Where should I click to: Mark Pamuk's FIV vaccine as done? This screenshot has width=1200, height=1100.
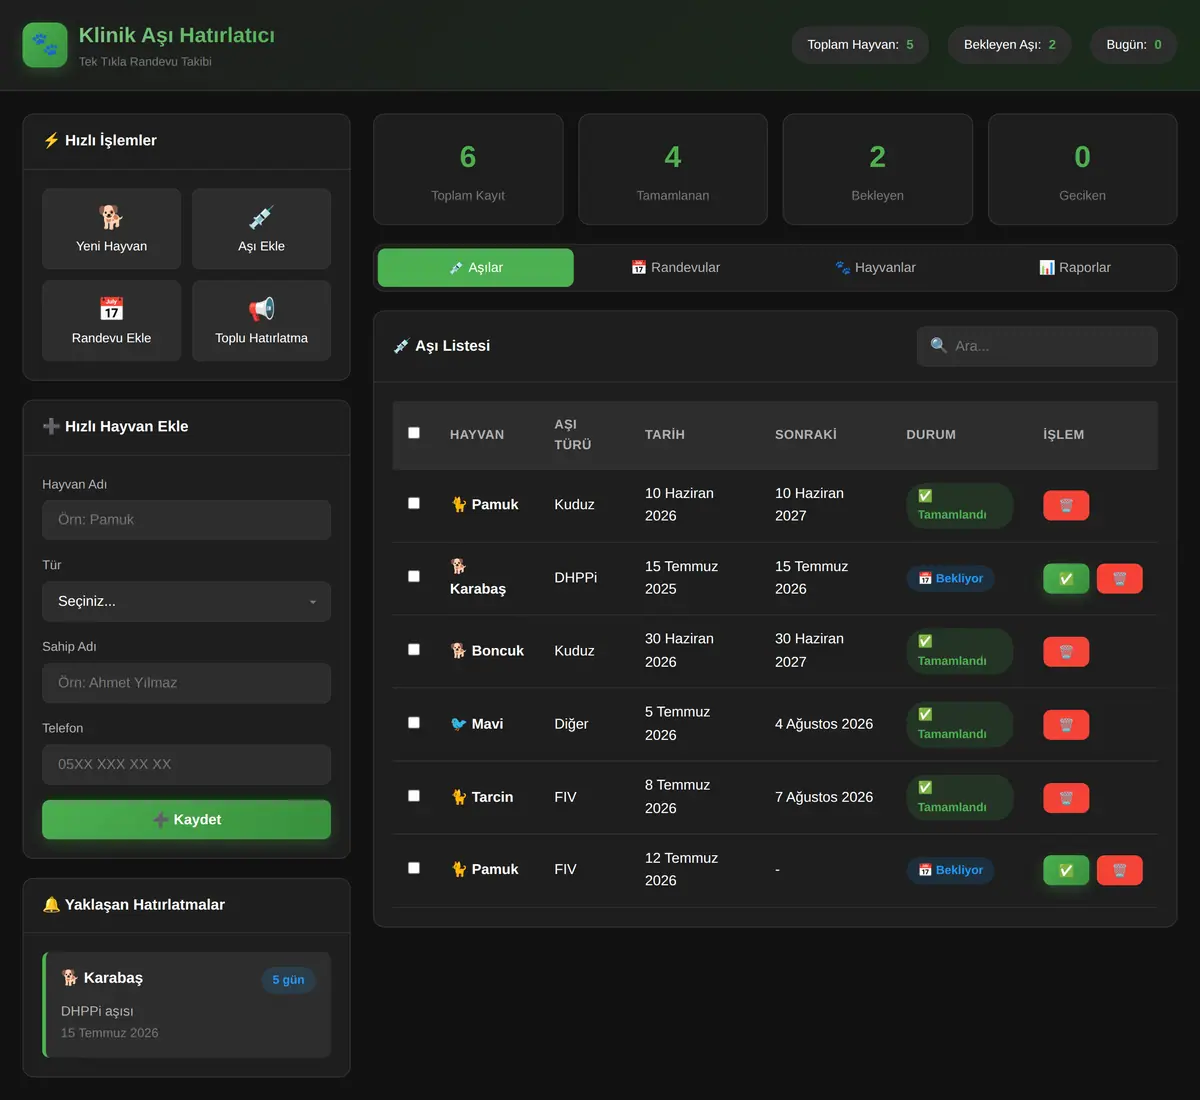click(x=1066, y=870)
